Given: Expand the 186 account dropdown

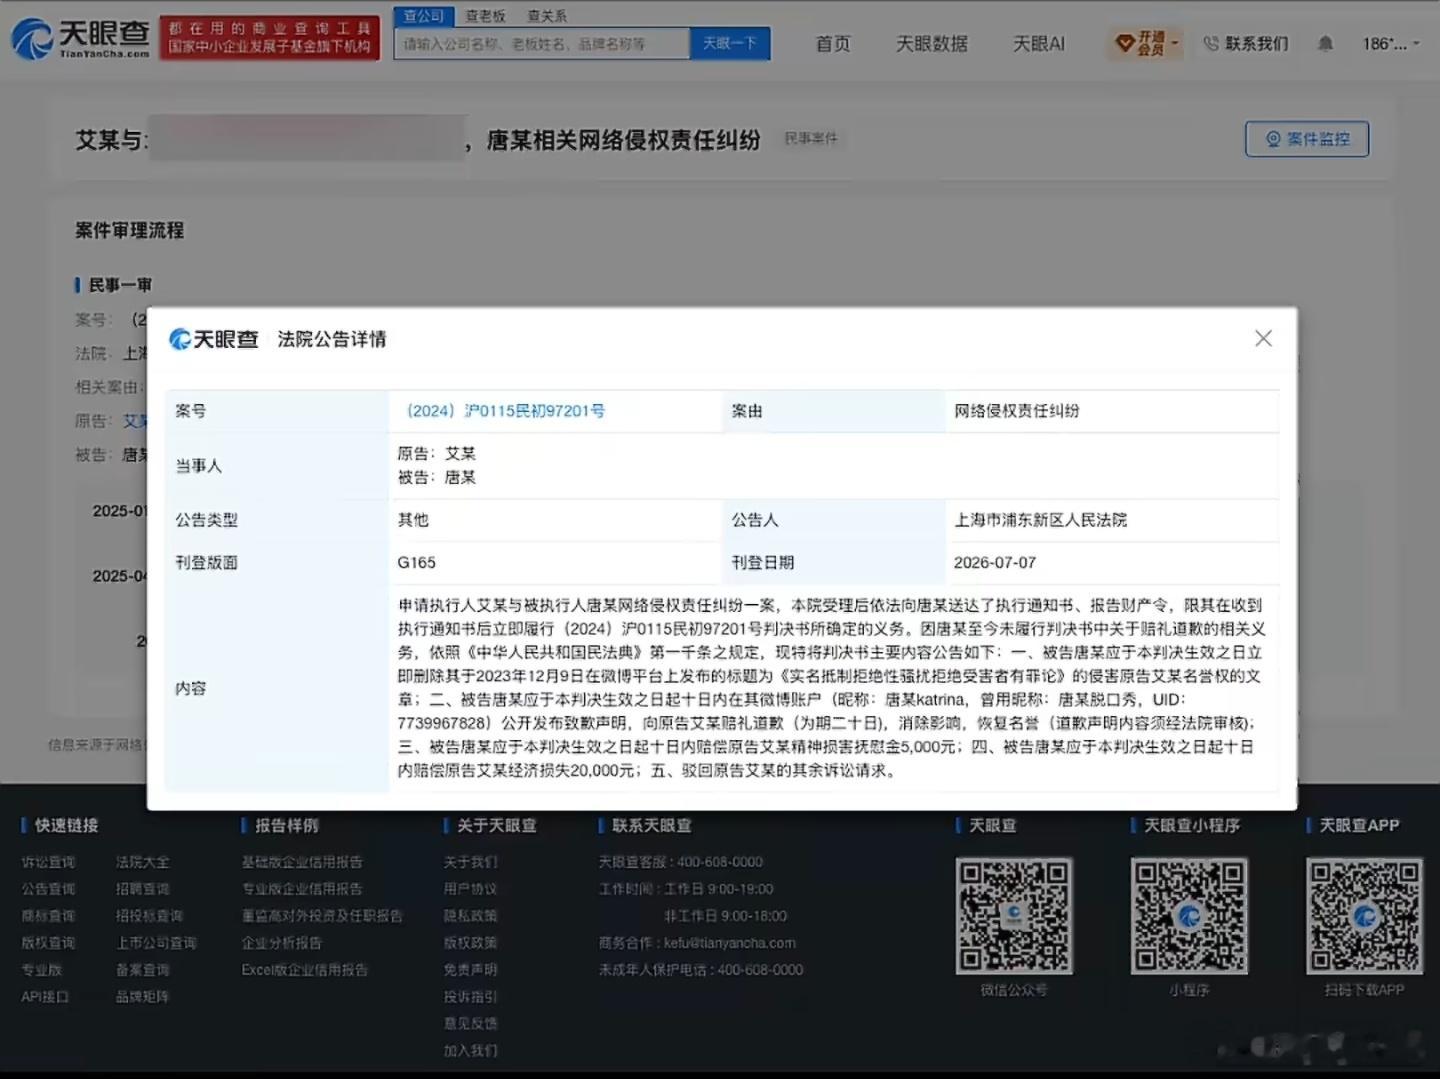Looking at the screenshot, I should [1390, 44].
